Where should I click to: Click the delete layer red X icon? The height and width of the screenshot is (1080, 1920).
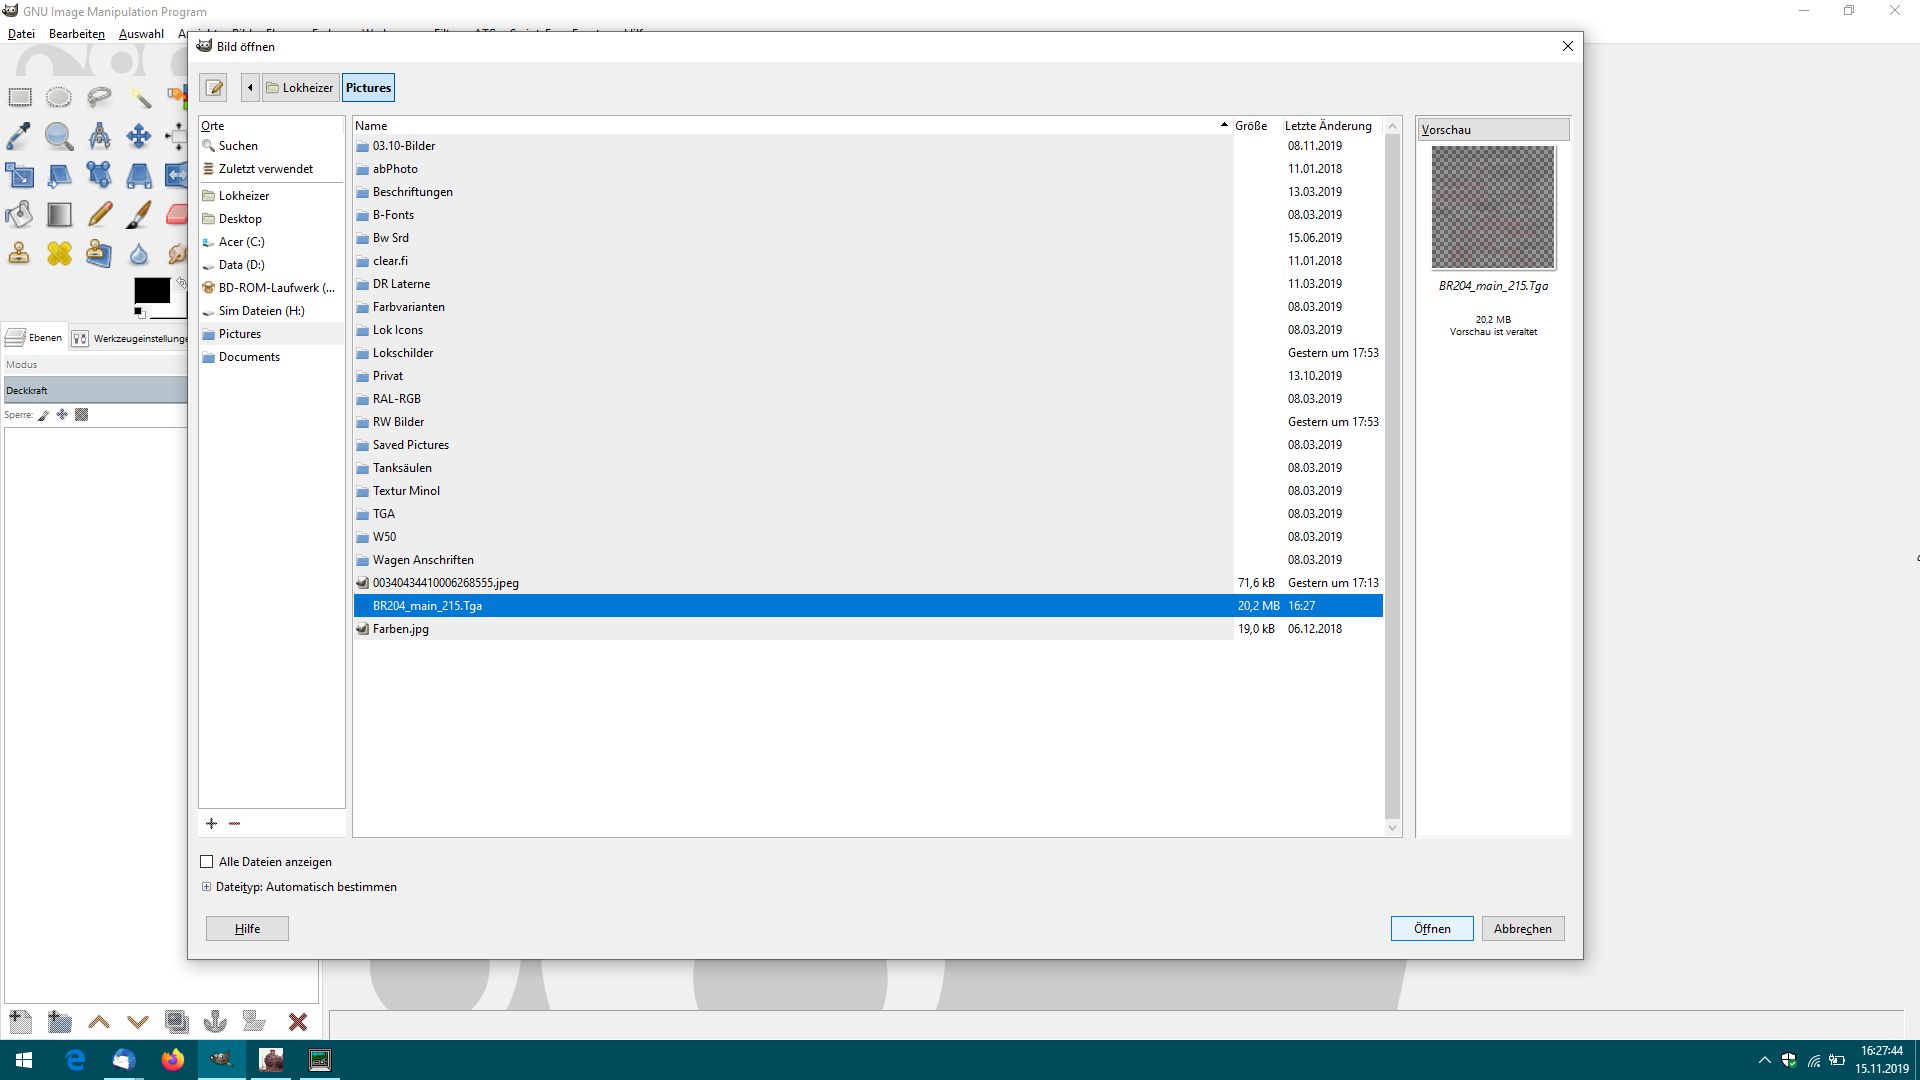pos(297,1021)
